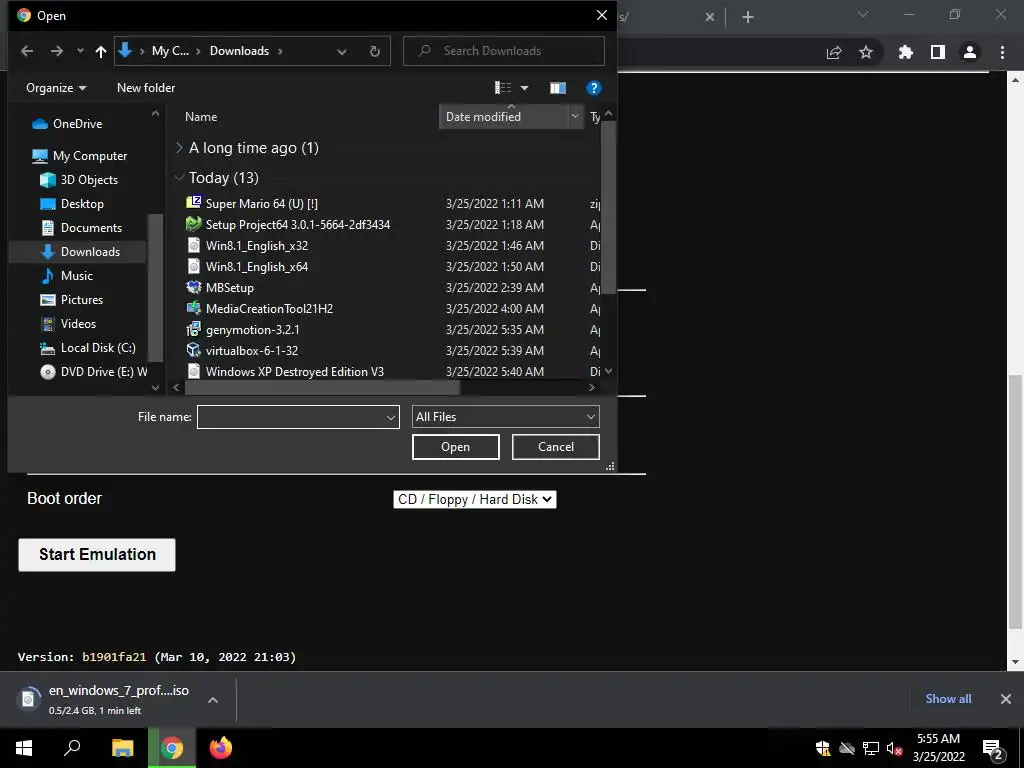Open Chrome three-dot menu

click(1002, 52)
